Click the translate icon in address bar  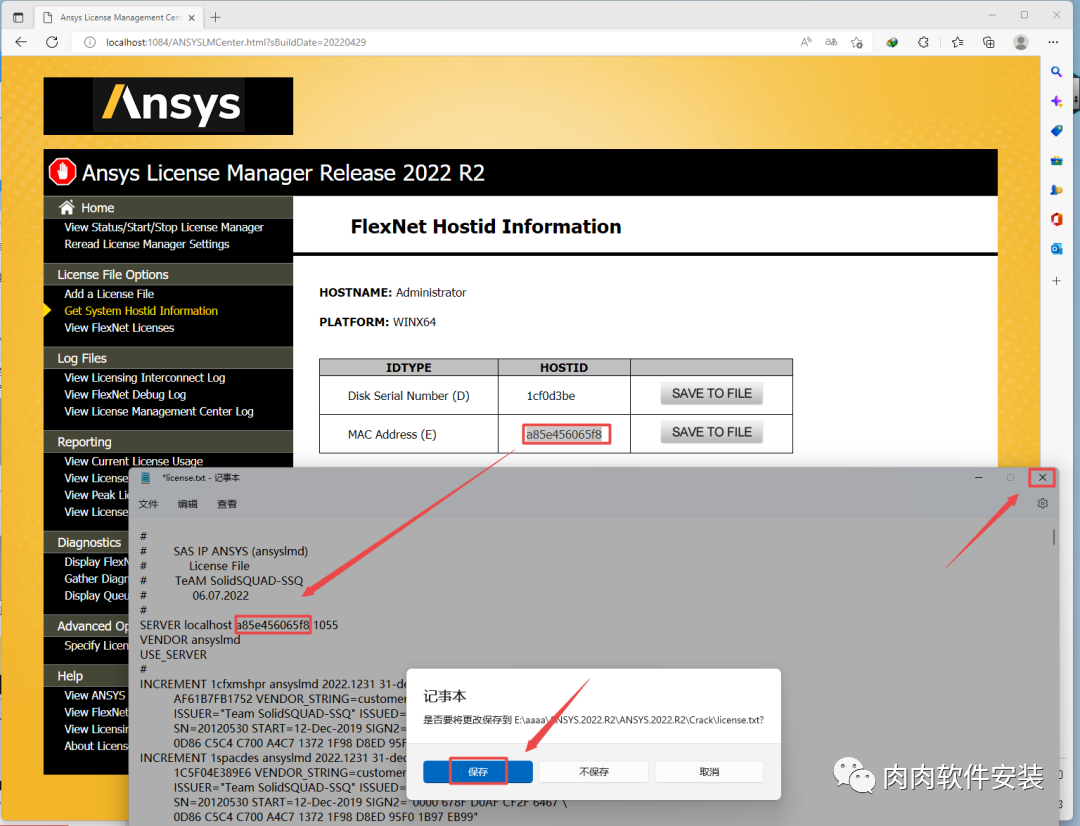pos(831,42)
